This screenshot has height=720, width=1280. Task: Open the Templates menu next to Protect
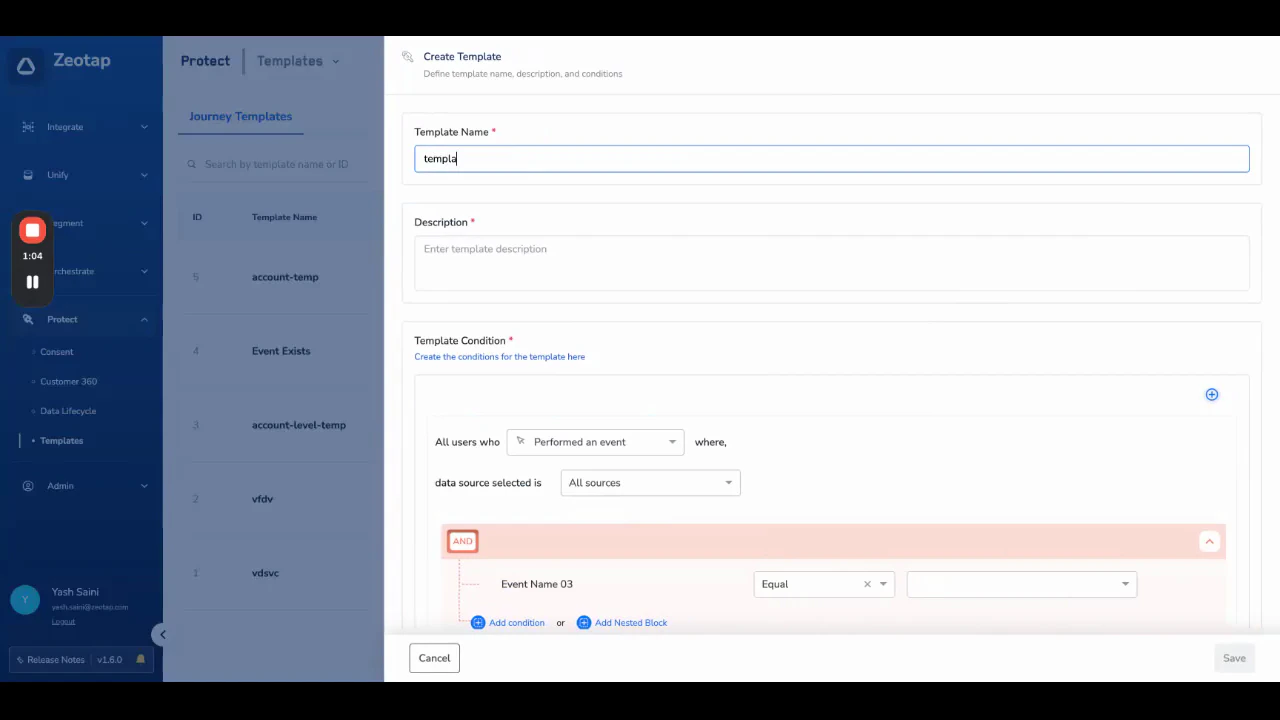click(297, 61)
